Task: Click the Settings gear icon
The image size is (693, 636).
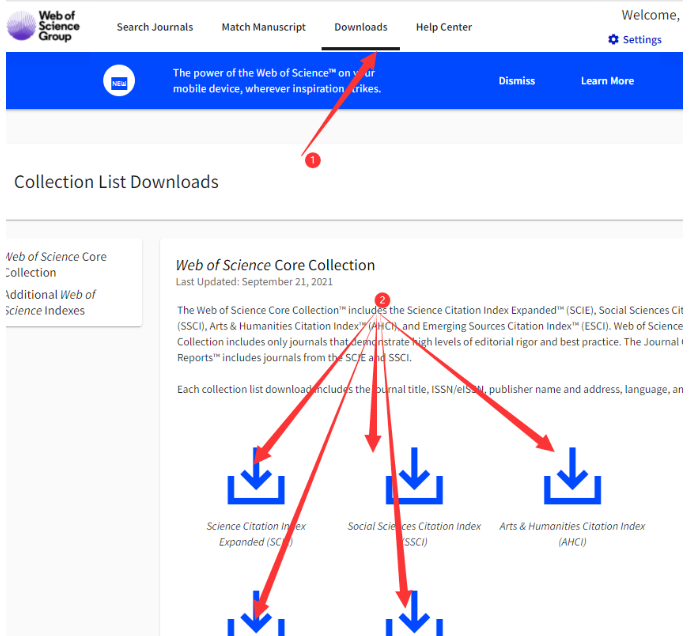Action: [x=613, y=39]
